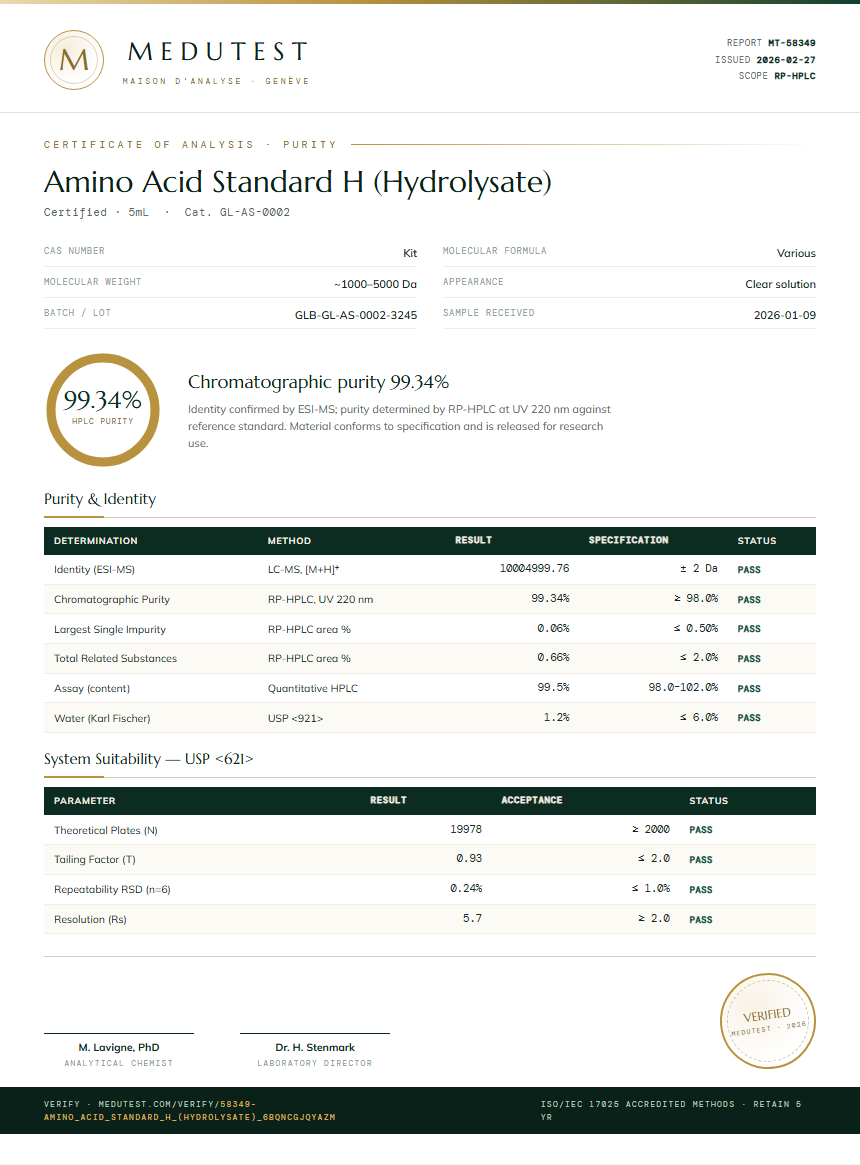Screen dimensions: 860x1165
Task: Select Identity (ESI-MS) row label
Action: pos(94,570)
